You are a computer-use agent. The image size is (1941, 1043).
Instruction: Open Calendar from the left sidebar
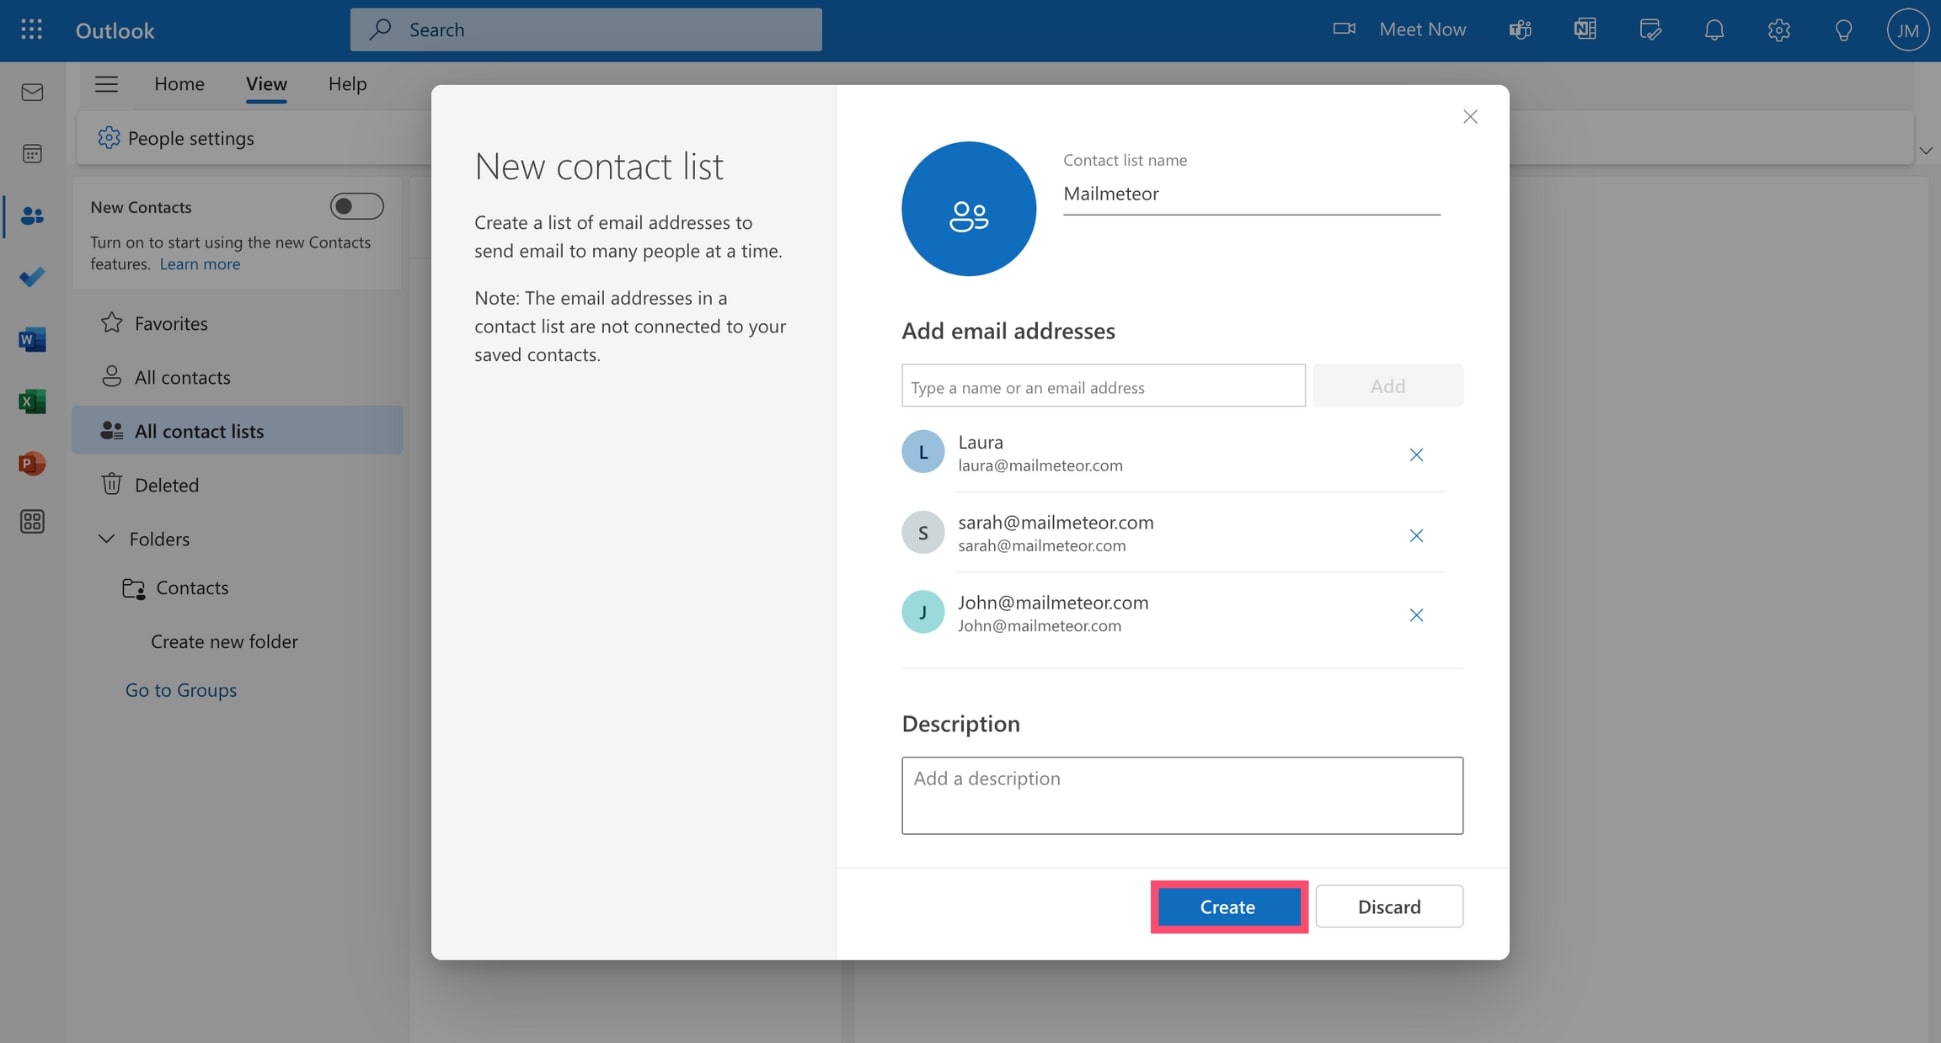[32, 153]
